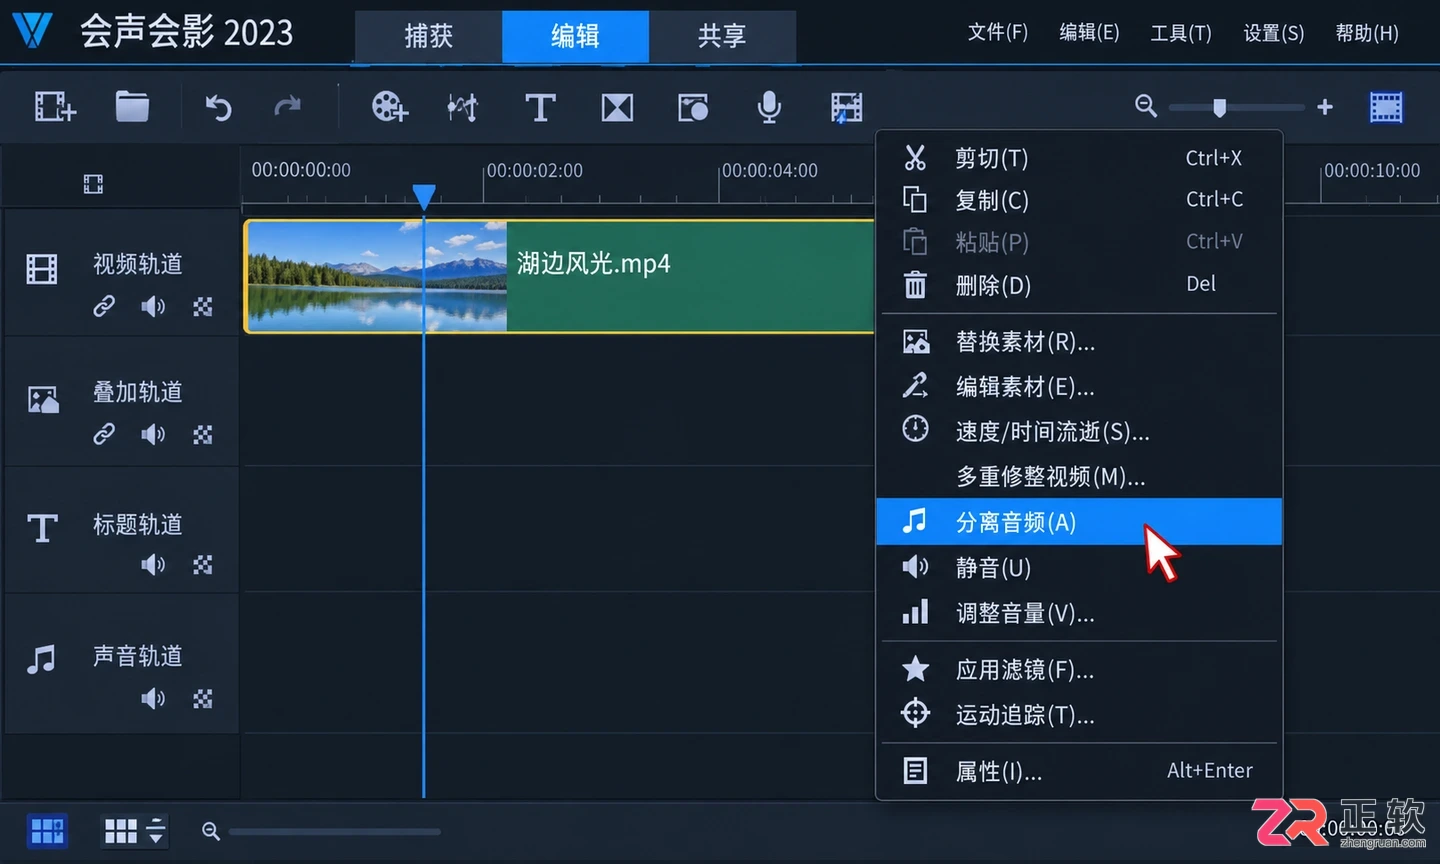Viewport: 1440px width, 864px height.
Task: Click the blue playhead marker on ruler
Action: pos(424,196)
